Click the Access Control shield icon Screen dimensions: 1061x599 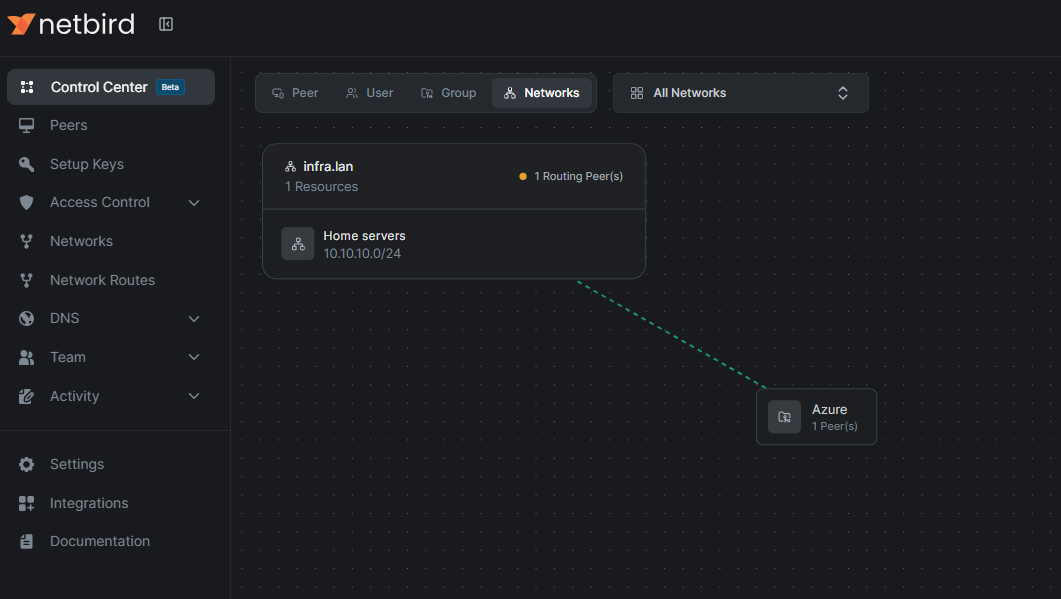point(27,202)
